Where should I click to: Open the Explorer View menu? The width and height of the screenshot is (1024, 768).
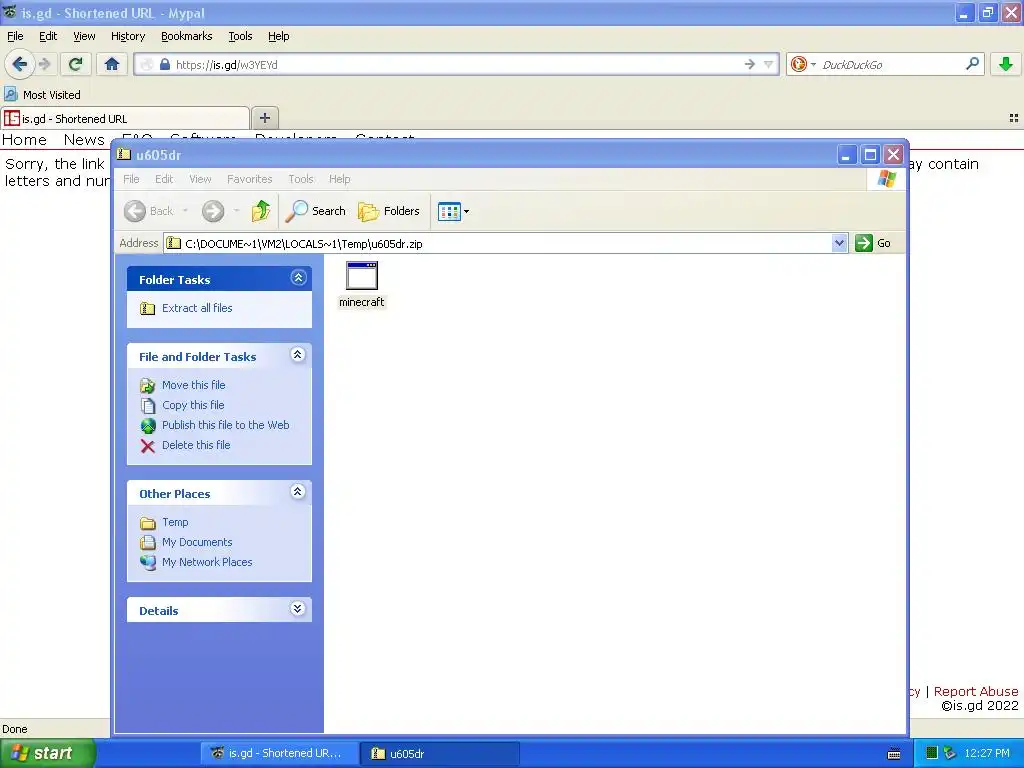[200, 179]
